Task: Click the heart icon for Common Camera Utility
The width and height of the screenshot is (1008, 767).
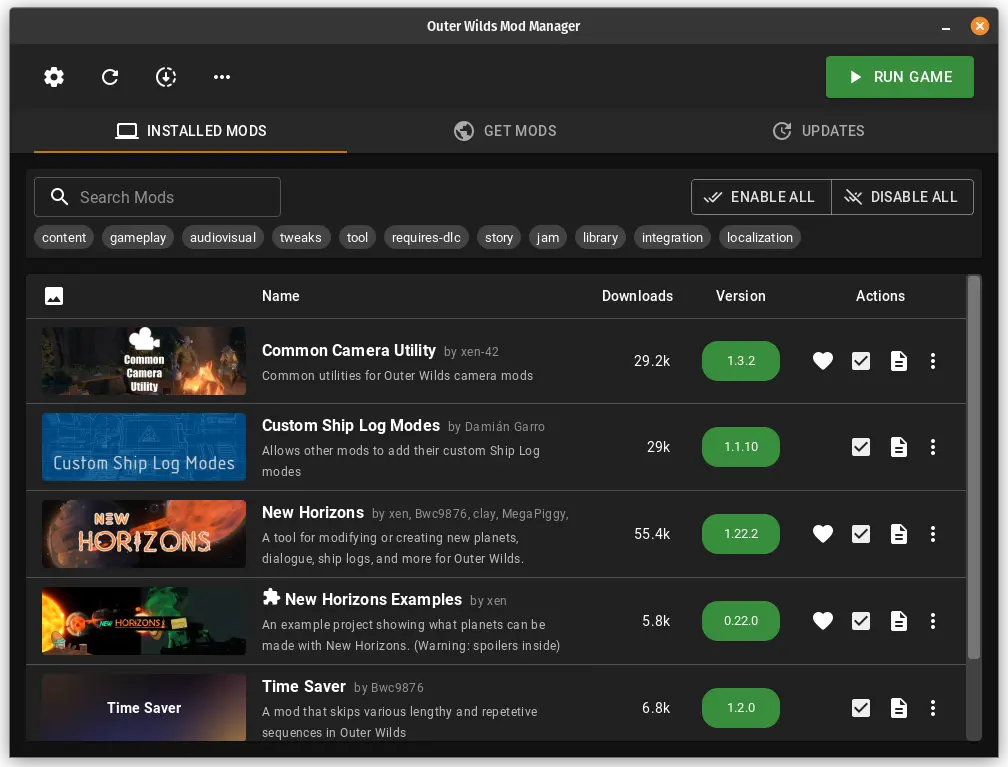Action: pyautogui.click(x=823, y=361)
